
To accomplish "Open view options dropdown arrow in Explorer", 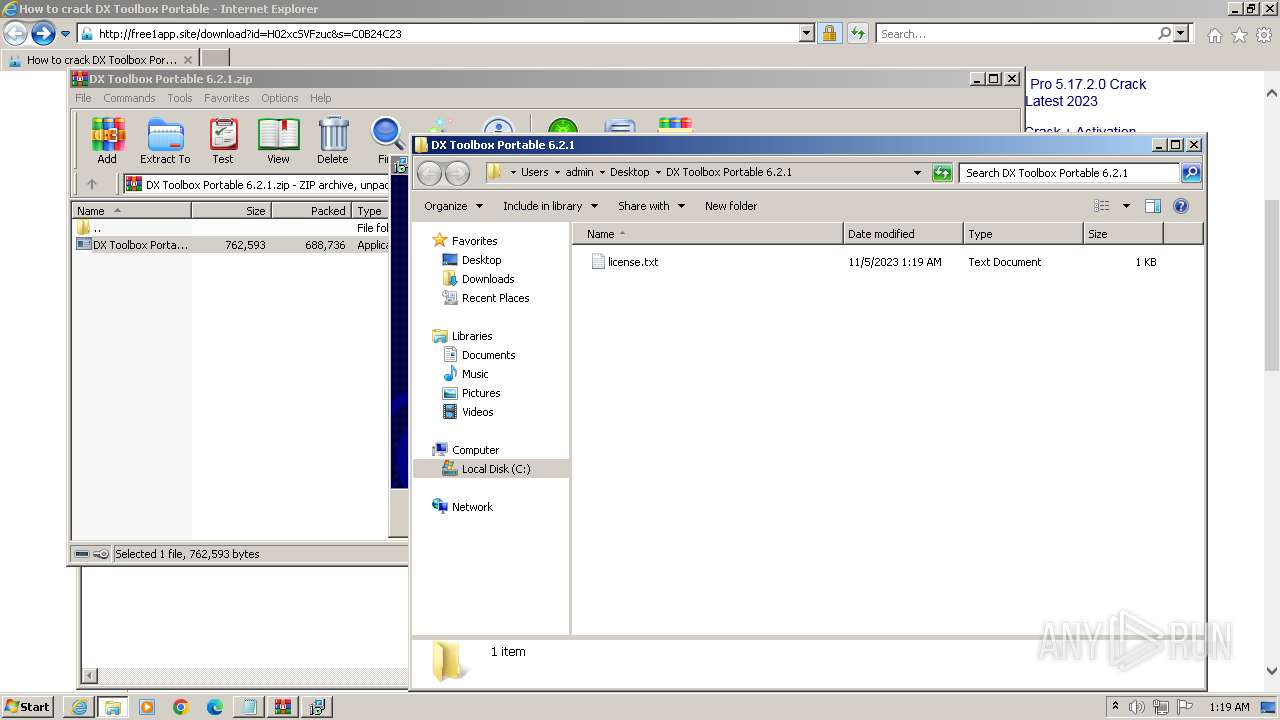I will tap(1125, 206).
